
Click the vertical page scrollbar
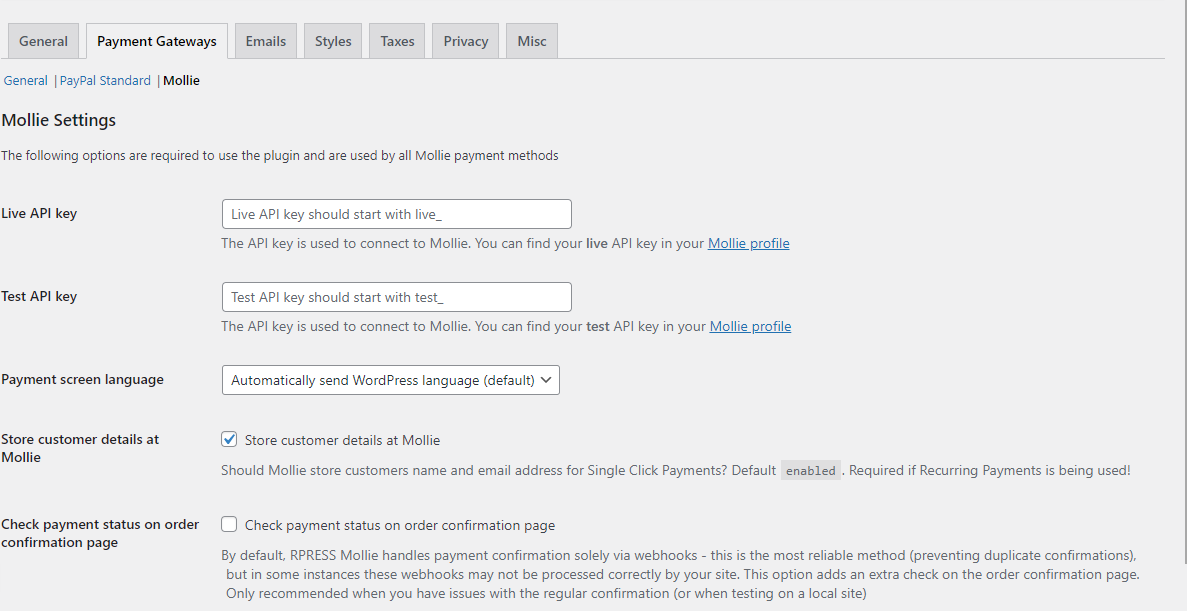click(1185, 282)
